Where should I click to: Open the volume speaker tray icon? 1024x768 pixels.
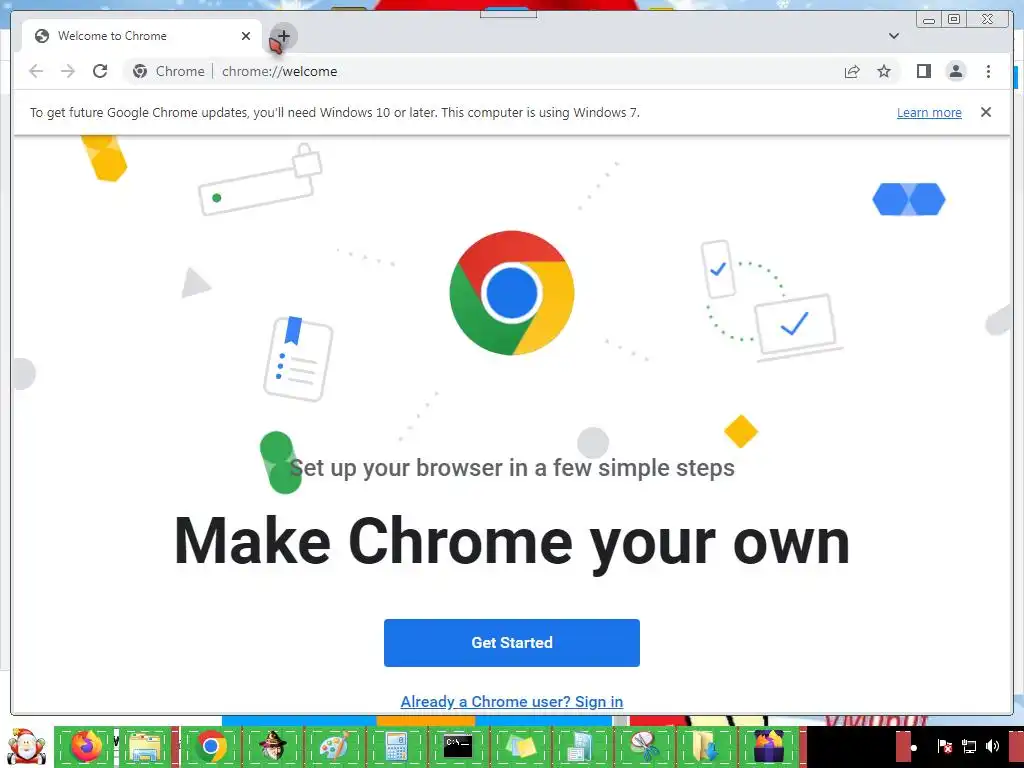click(x=993, y=746)
